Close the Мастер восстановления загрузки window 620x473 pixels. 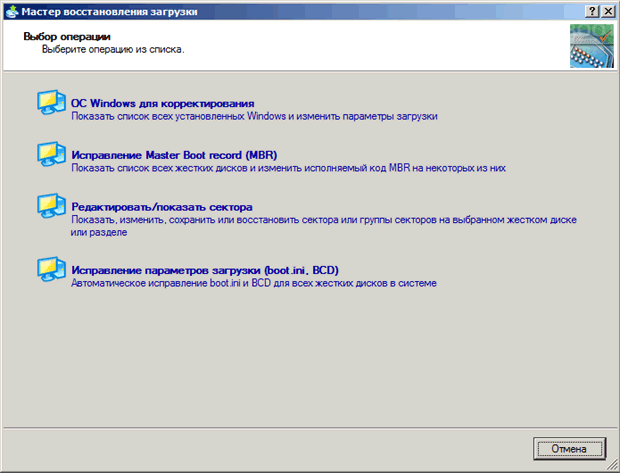coord(608,11)
